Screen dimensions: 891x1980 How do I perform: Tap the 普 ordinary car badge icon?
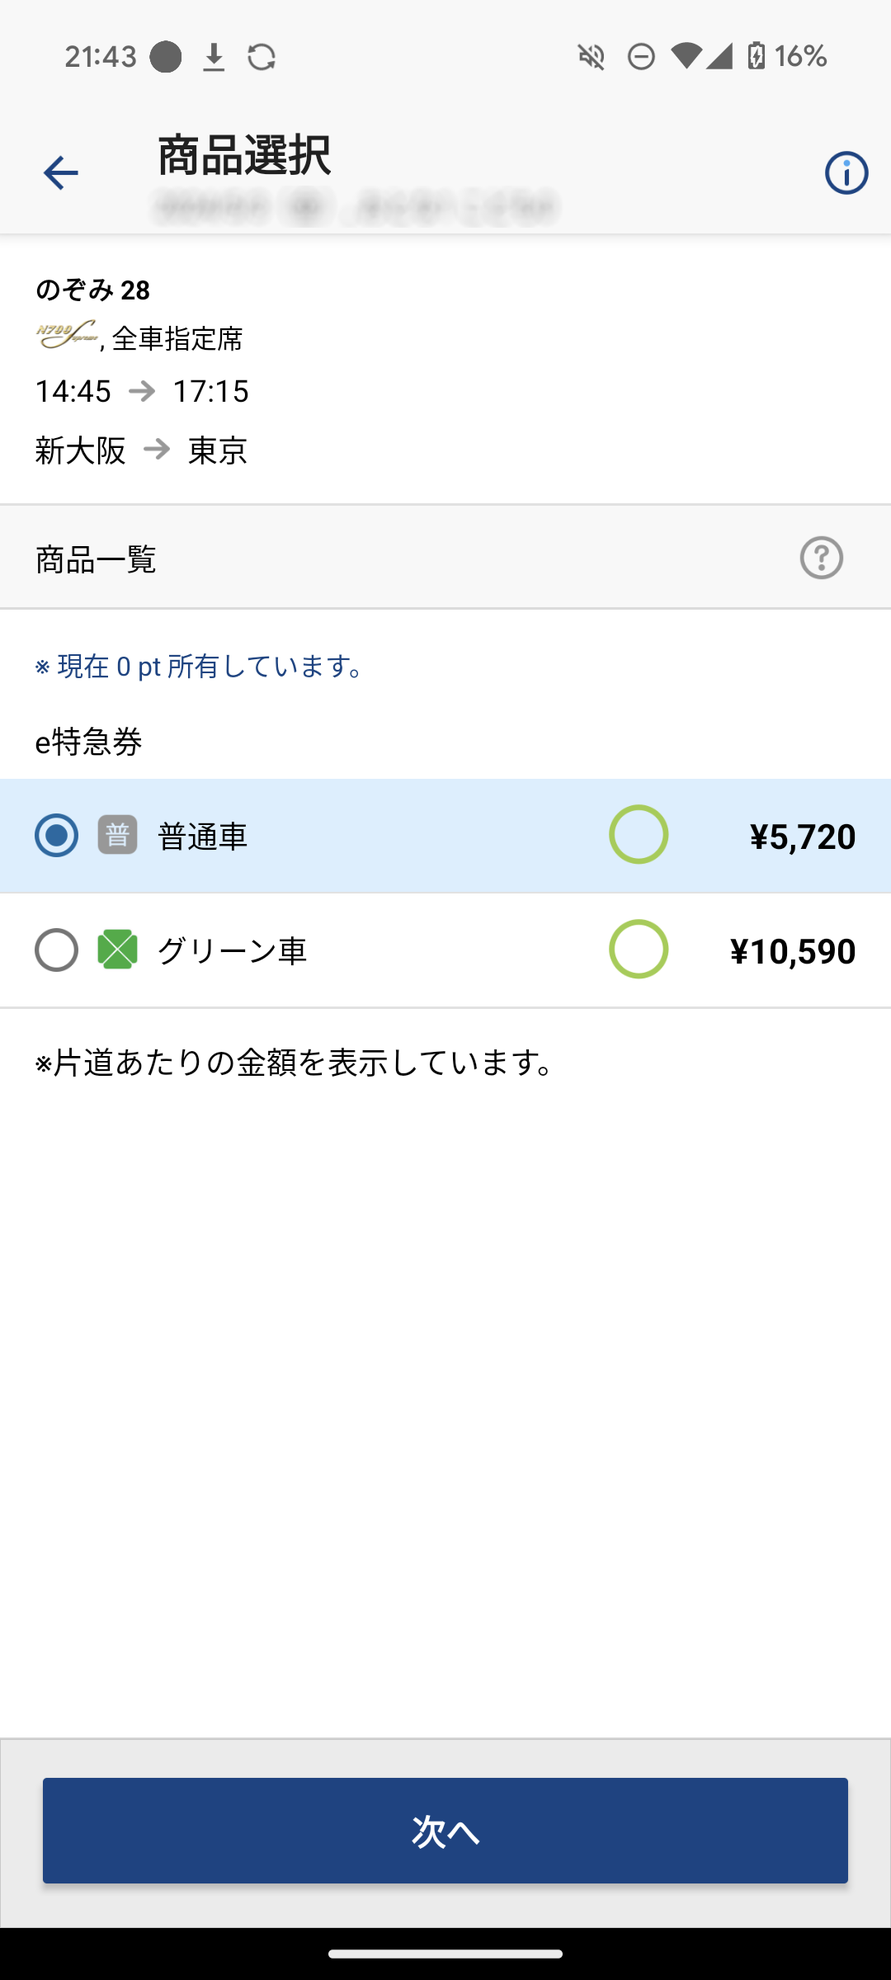(117, 835)
